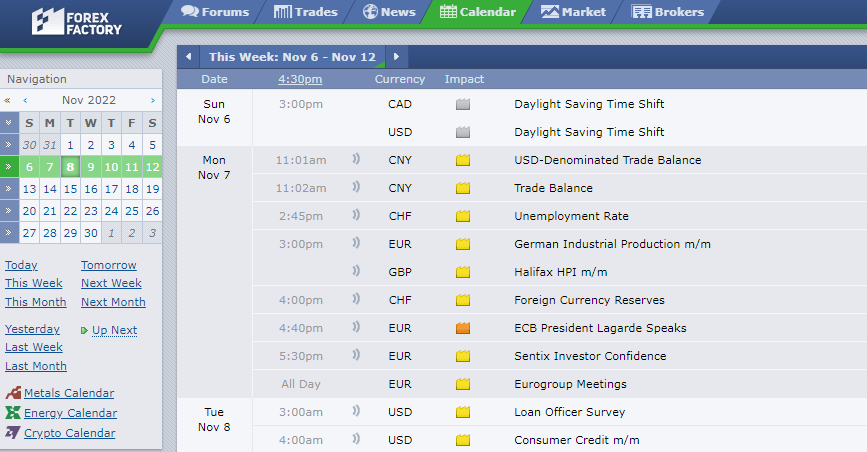Click the Up Next link
Viewport: 867px width, 452px height.
pos(114,330)
